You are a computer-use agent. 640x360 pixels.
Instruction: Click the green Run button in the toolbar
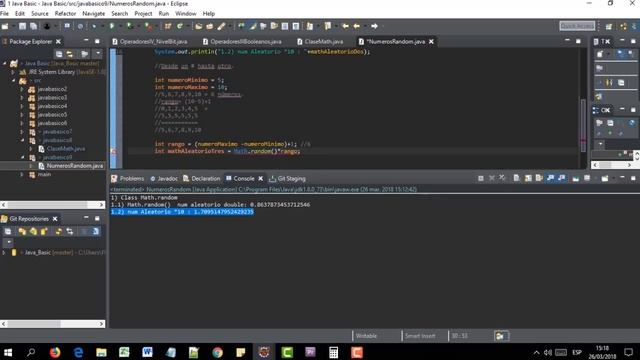point(112,26)
